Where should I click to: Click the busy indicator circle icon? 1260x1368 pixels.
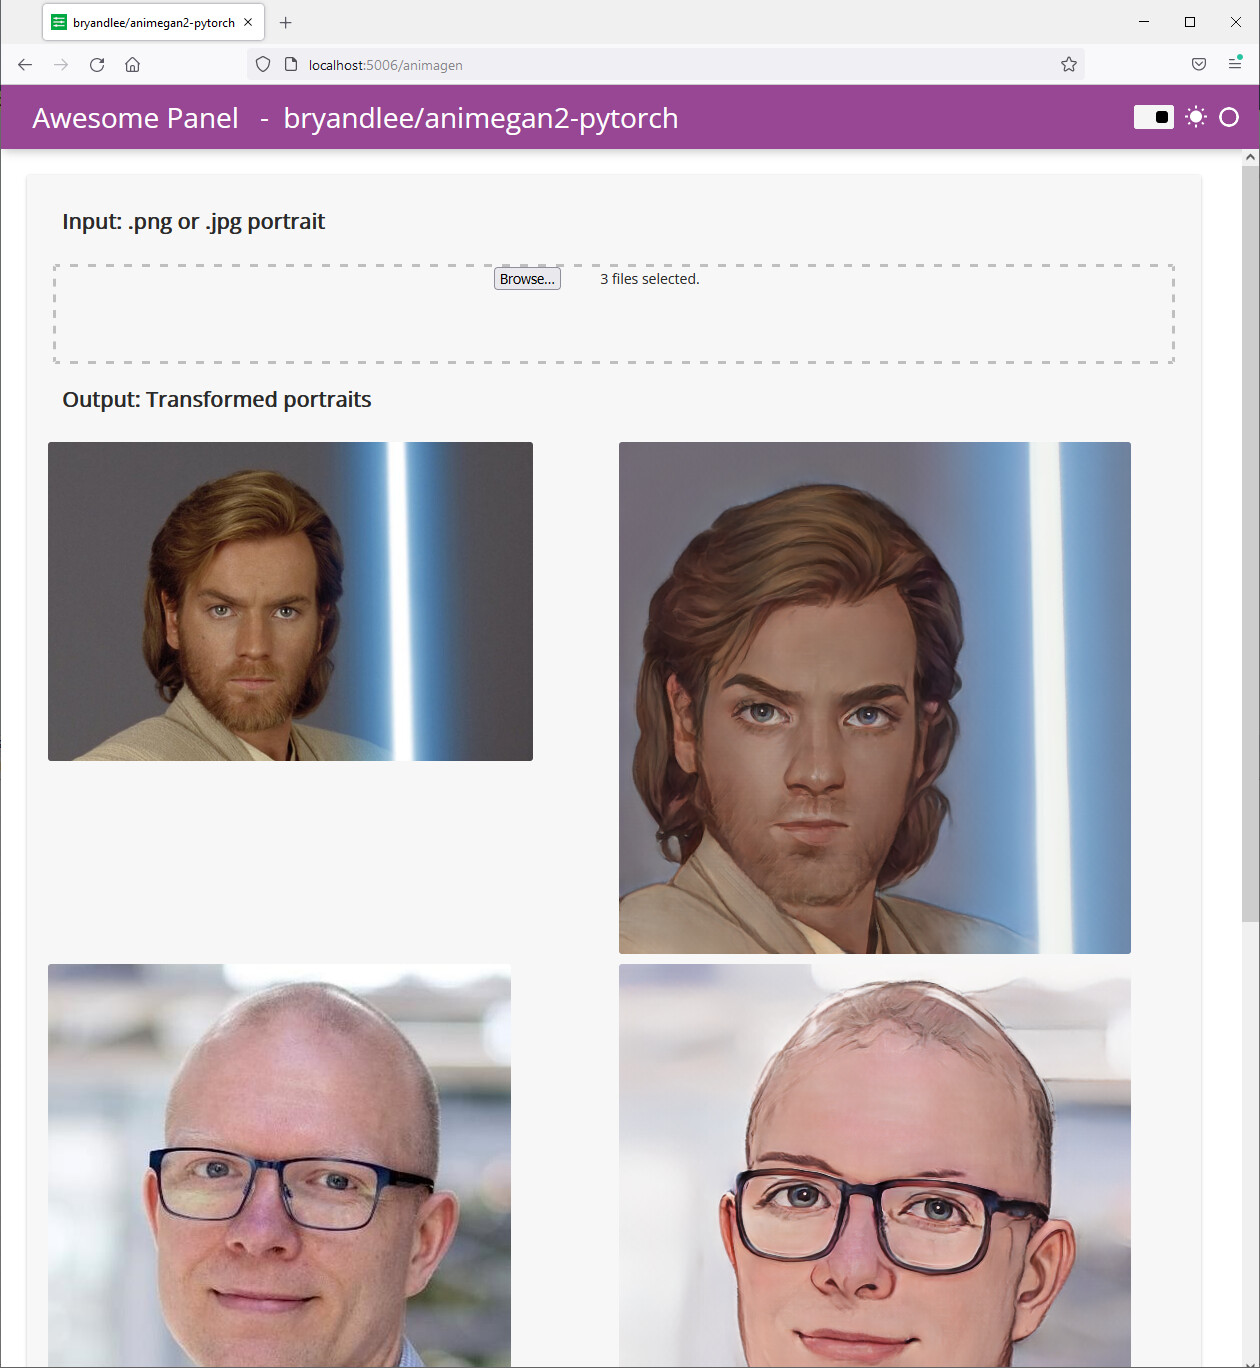[1229, 117]
